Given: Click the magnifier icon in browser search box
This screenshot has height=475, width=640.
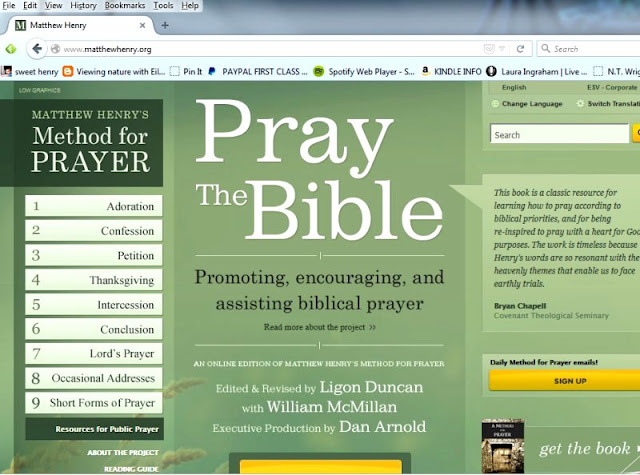Looking at the screenshot, I should point(545,49).
